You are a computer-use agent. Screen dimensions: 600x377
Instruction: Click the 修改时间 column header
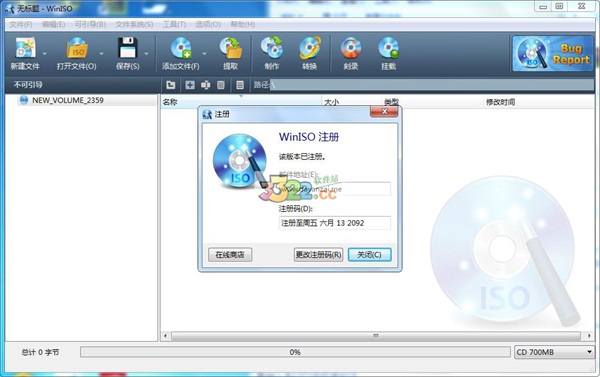coord(539,102)
